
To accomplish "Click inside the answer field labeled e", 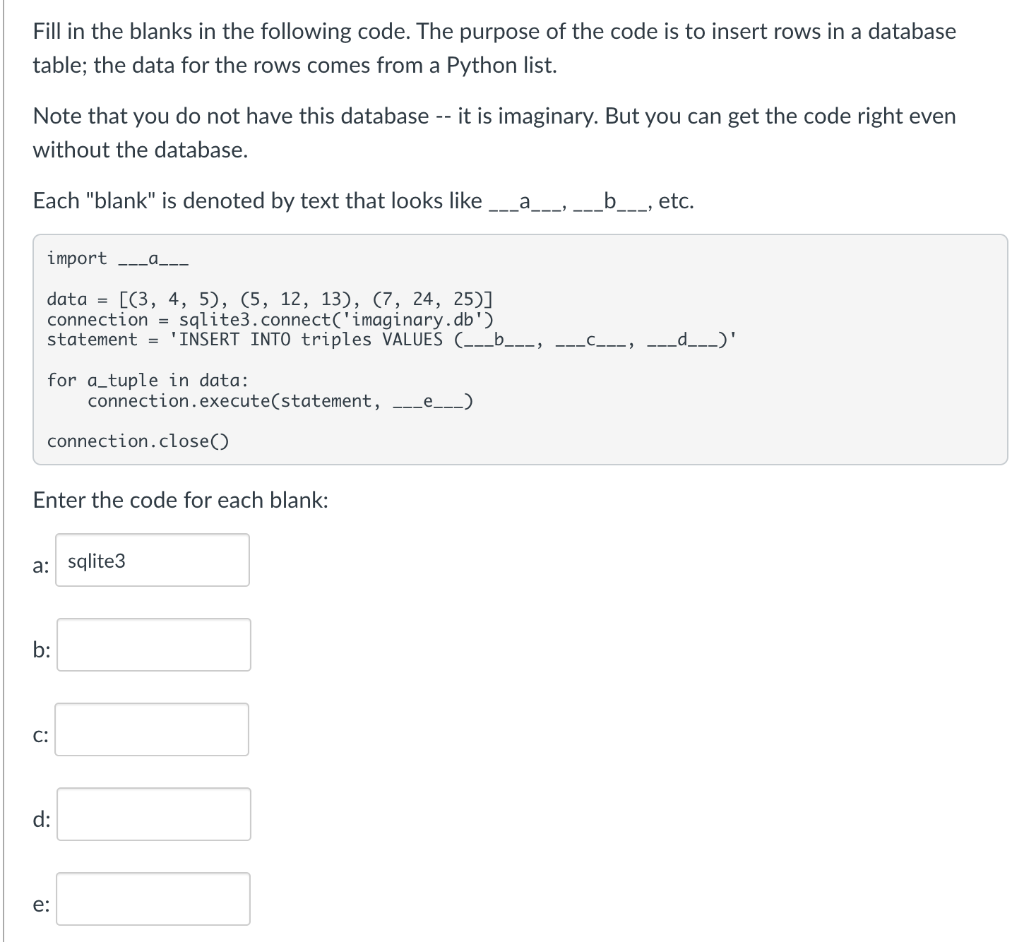I will pos(152,898).
